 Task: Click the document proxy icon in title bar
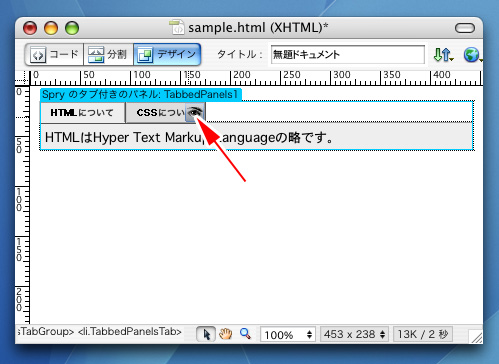177,27
